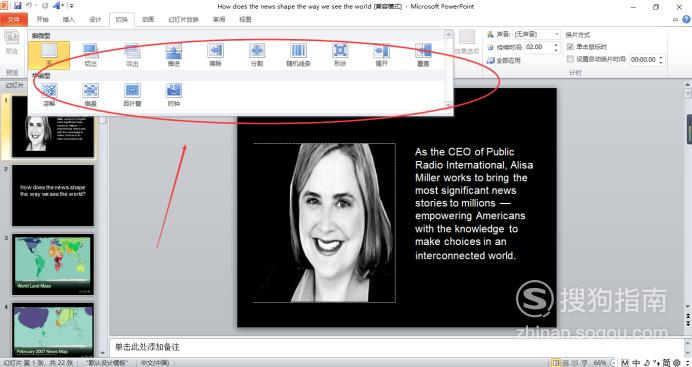Screen dimensions: 692x367
Task: Choose the 形状 (Shape) transition effect
Action: point(340,55)
